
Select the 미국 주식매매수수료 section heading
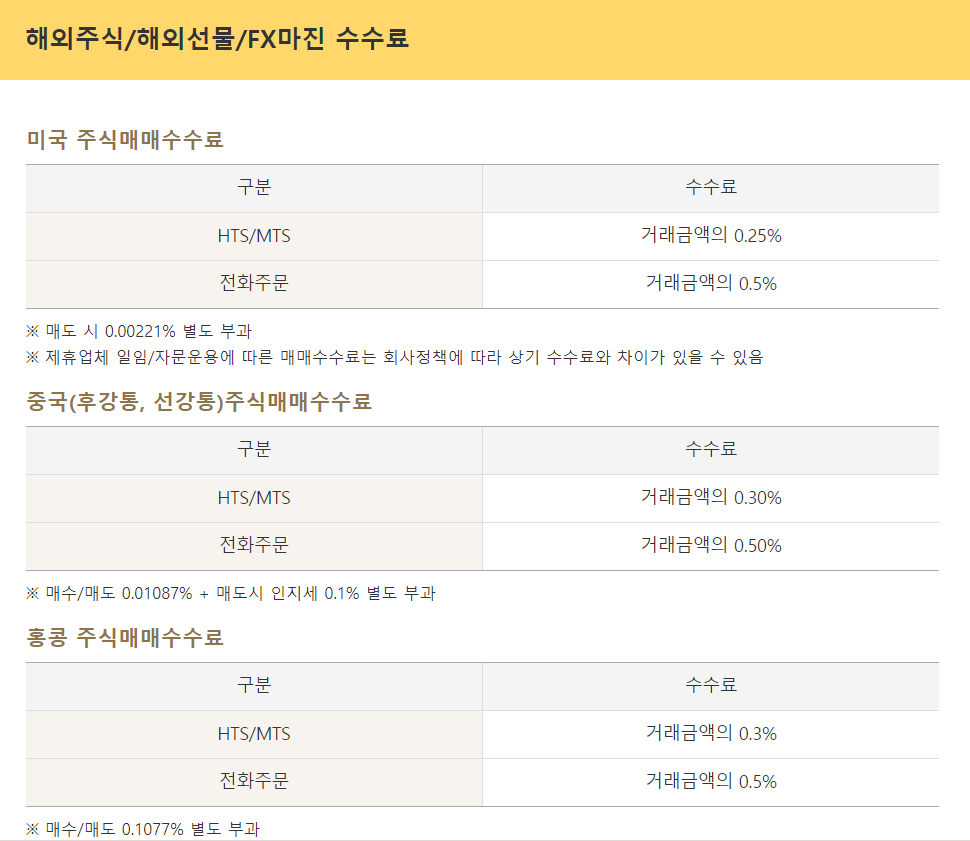[125, 139]
